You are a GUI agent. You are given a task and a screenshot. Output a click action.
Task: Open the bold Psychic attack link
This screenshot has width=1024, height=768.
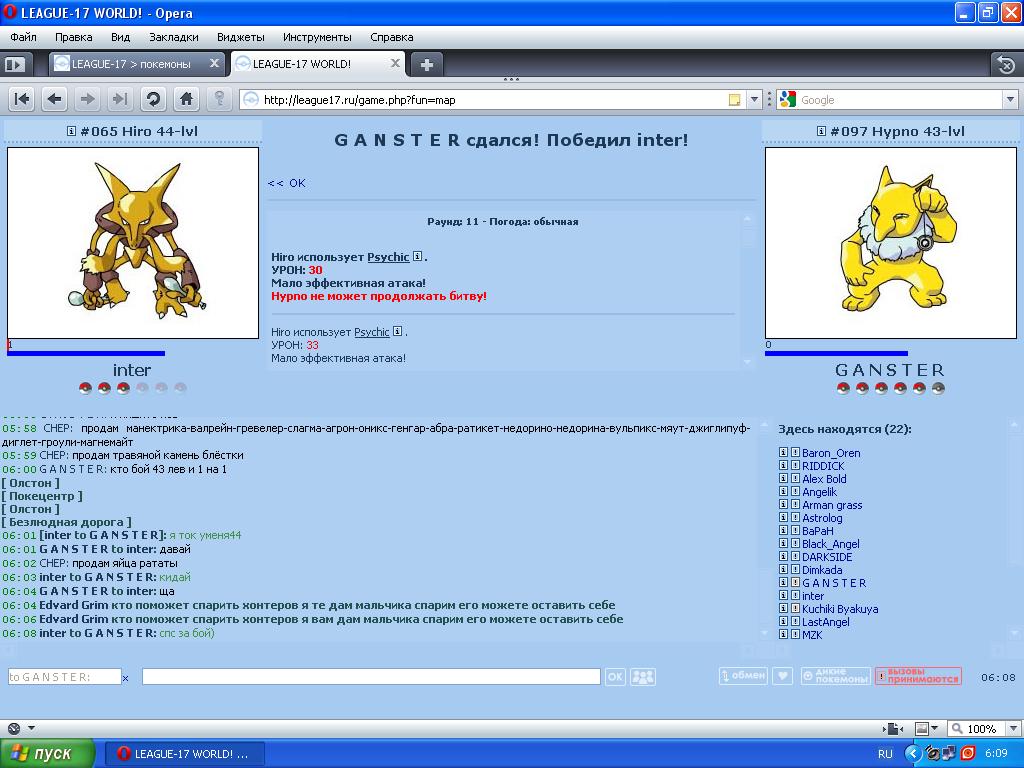pos(389,257)
